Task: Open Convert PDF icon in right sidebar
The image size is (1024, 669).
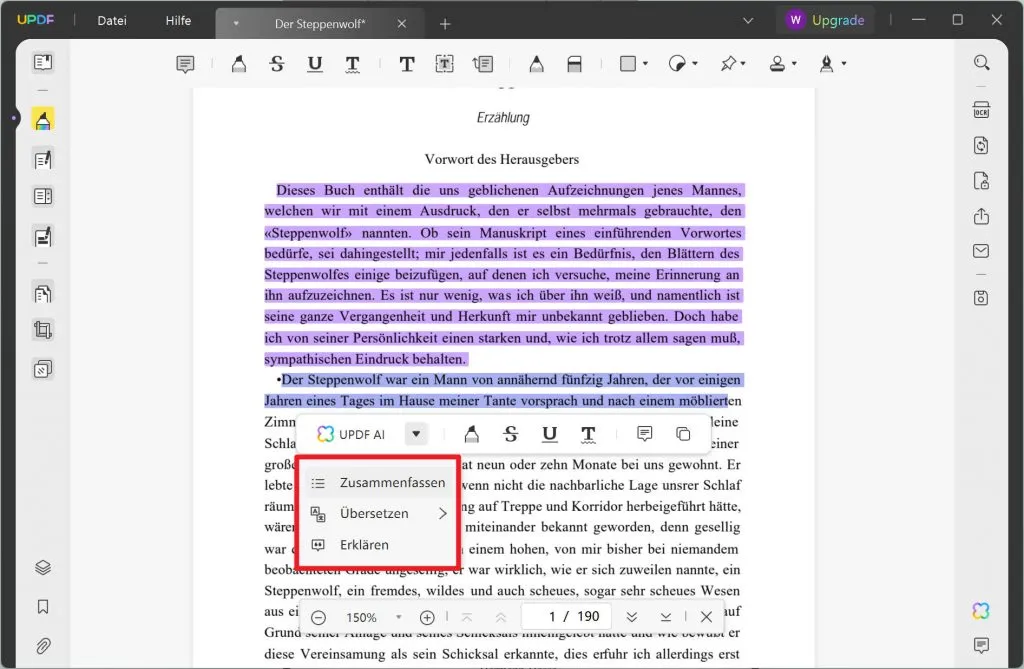Action: tap(982, 145)
